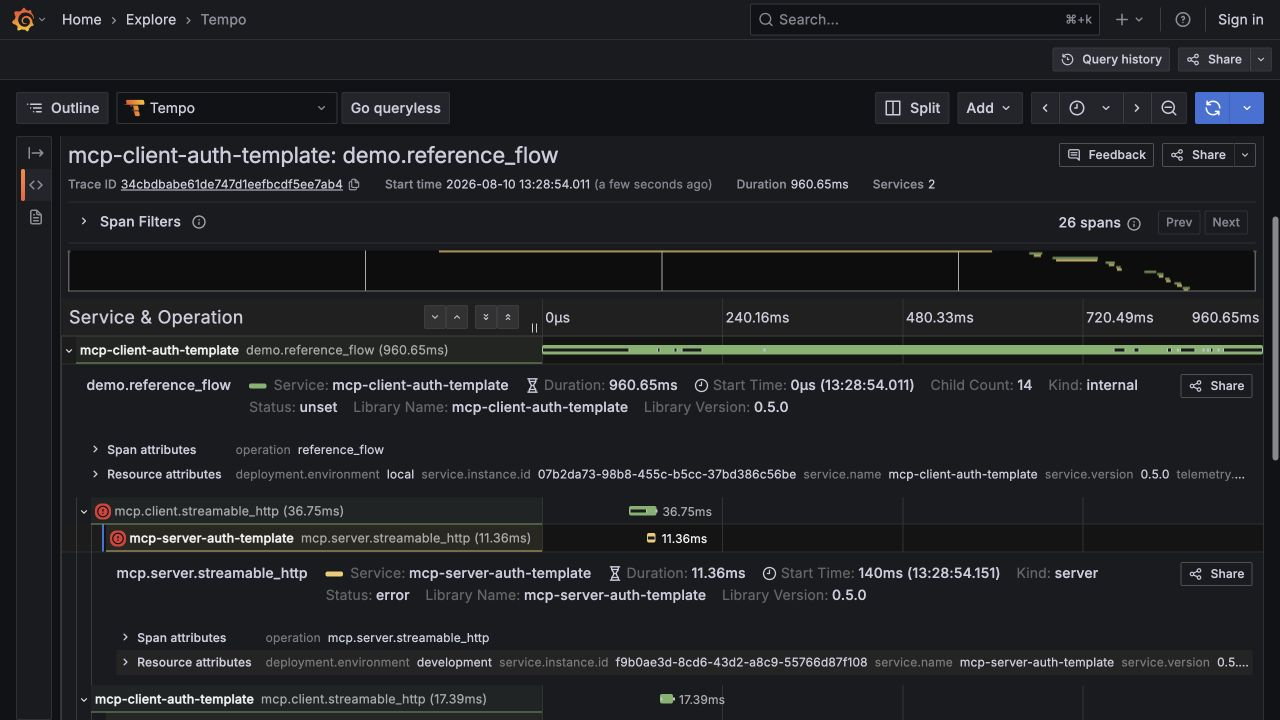1280x720 pixels.
Task: Share the demo.reference_flow span
Action: [1216, 386]
